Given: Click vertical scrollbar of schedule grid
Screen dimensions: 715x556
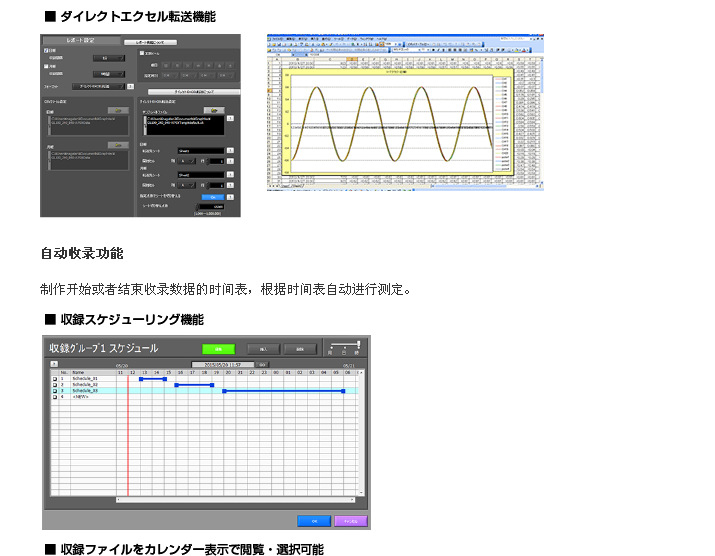Looking at the screenshot, I should coord(361,432).
